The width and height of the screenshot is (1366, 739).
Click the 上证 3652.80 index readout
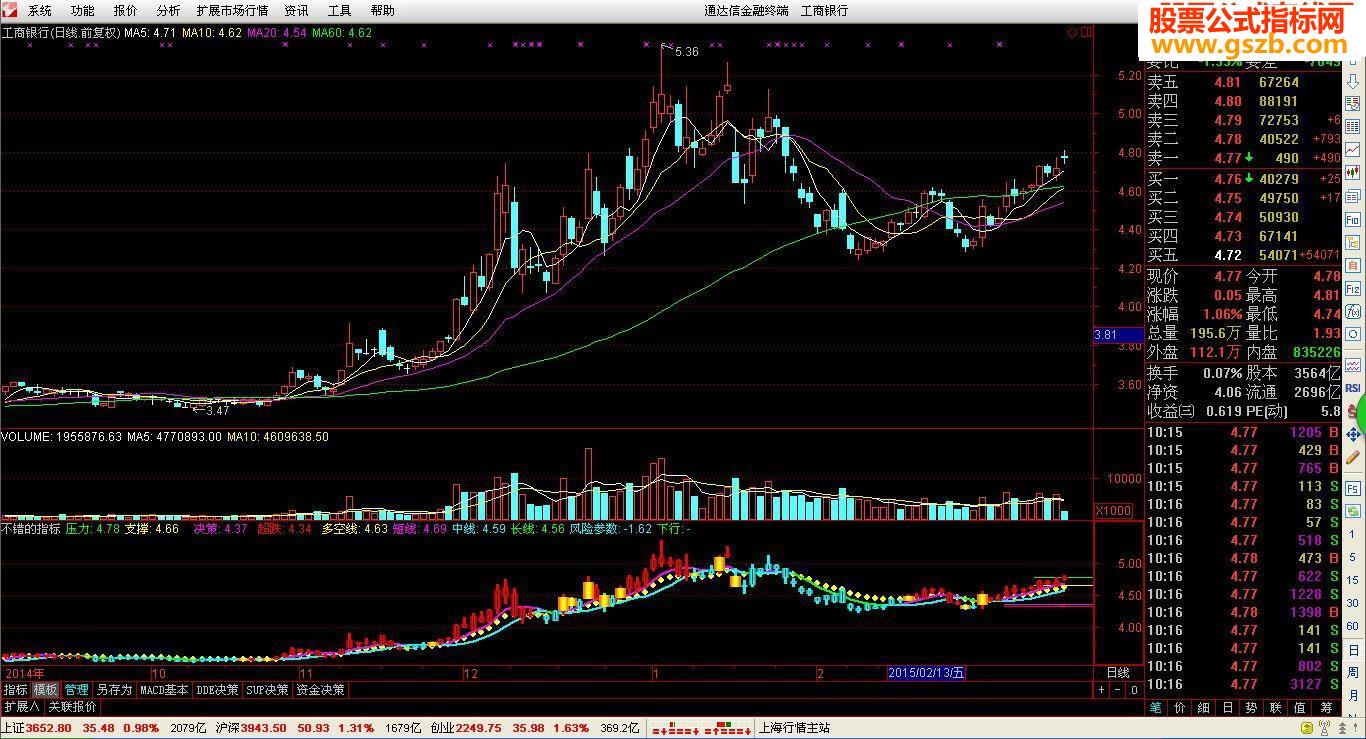pyautogui.click(x=37, y=728)
